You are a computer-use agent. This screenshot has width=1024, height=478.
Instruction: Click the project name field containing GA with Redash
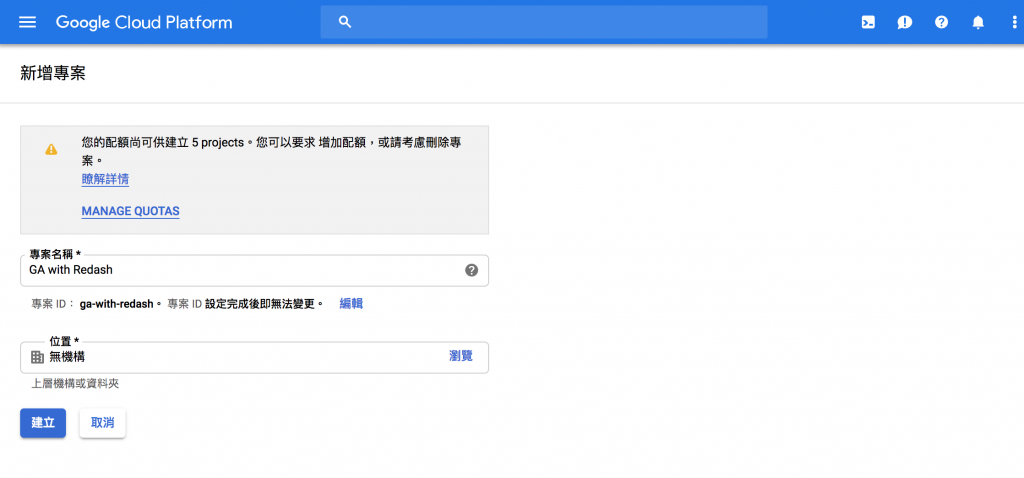tap(255, 270)
